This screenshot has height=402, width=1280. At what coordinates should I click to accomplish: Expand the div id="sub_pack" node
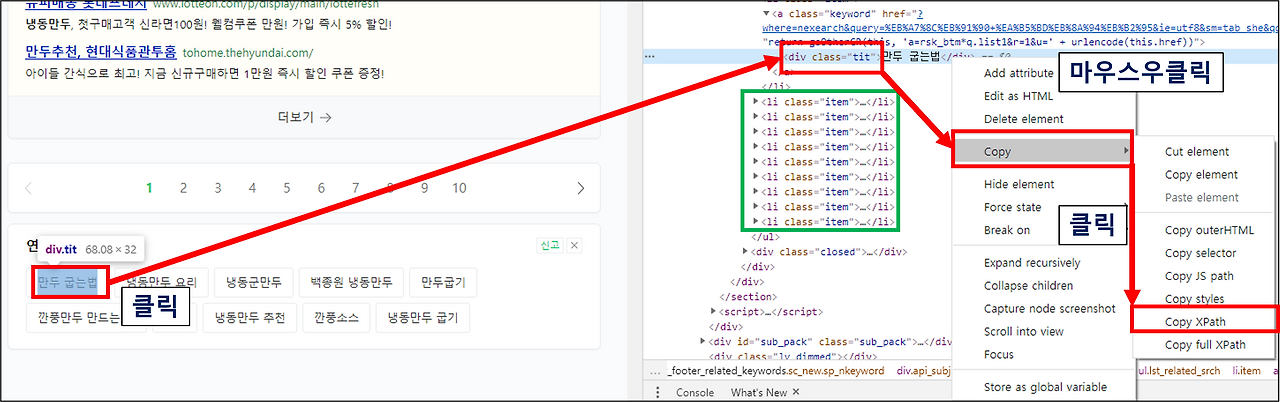click(x=703, y=342)
